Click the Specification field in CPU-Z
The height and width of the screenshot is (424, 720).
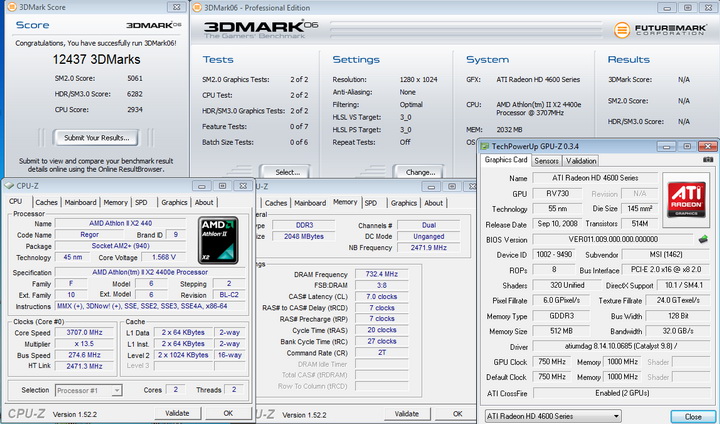click(x=150, y=272)
